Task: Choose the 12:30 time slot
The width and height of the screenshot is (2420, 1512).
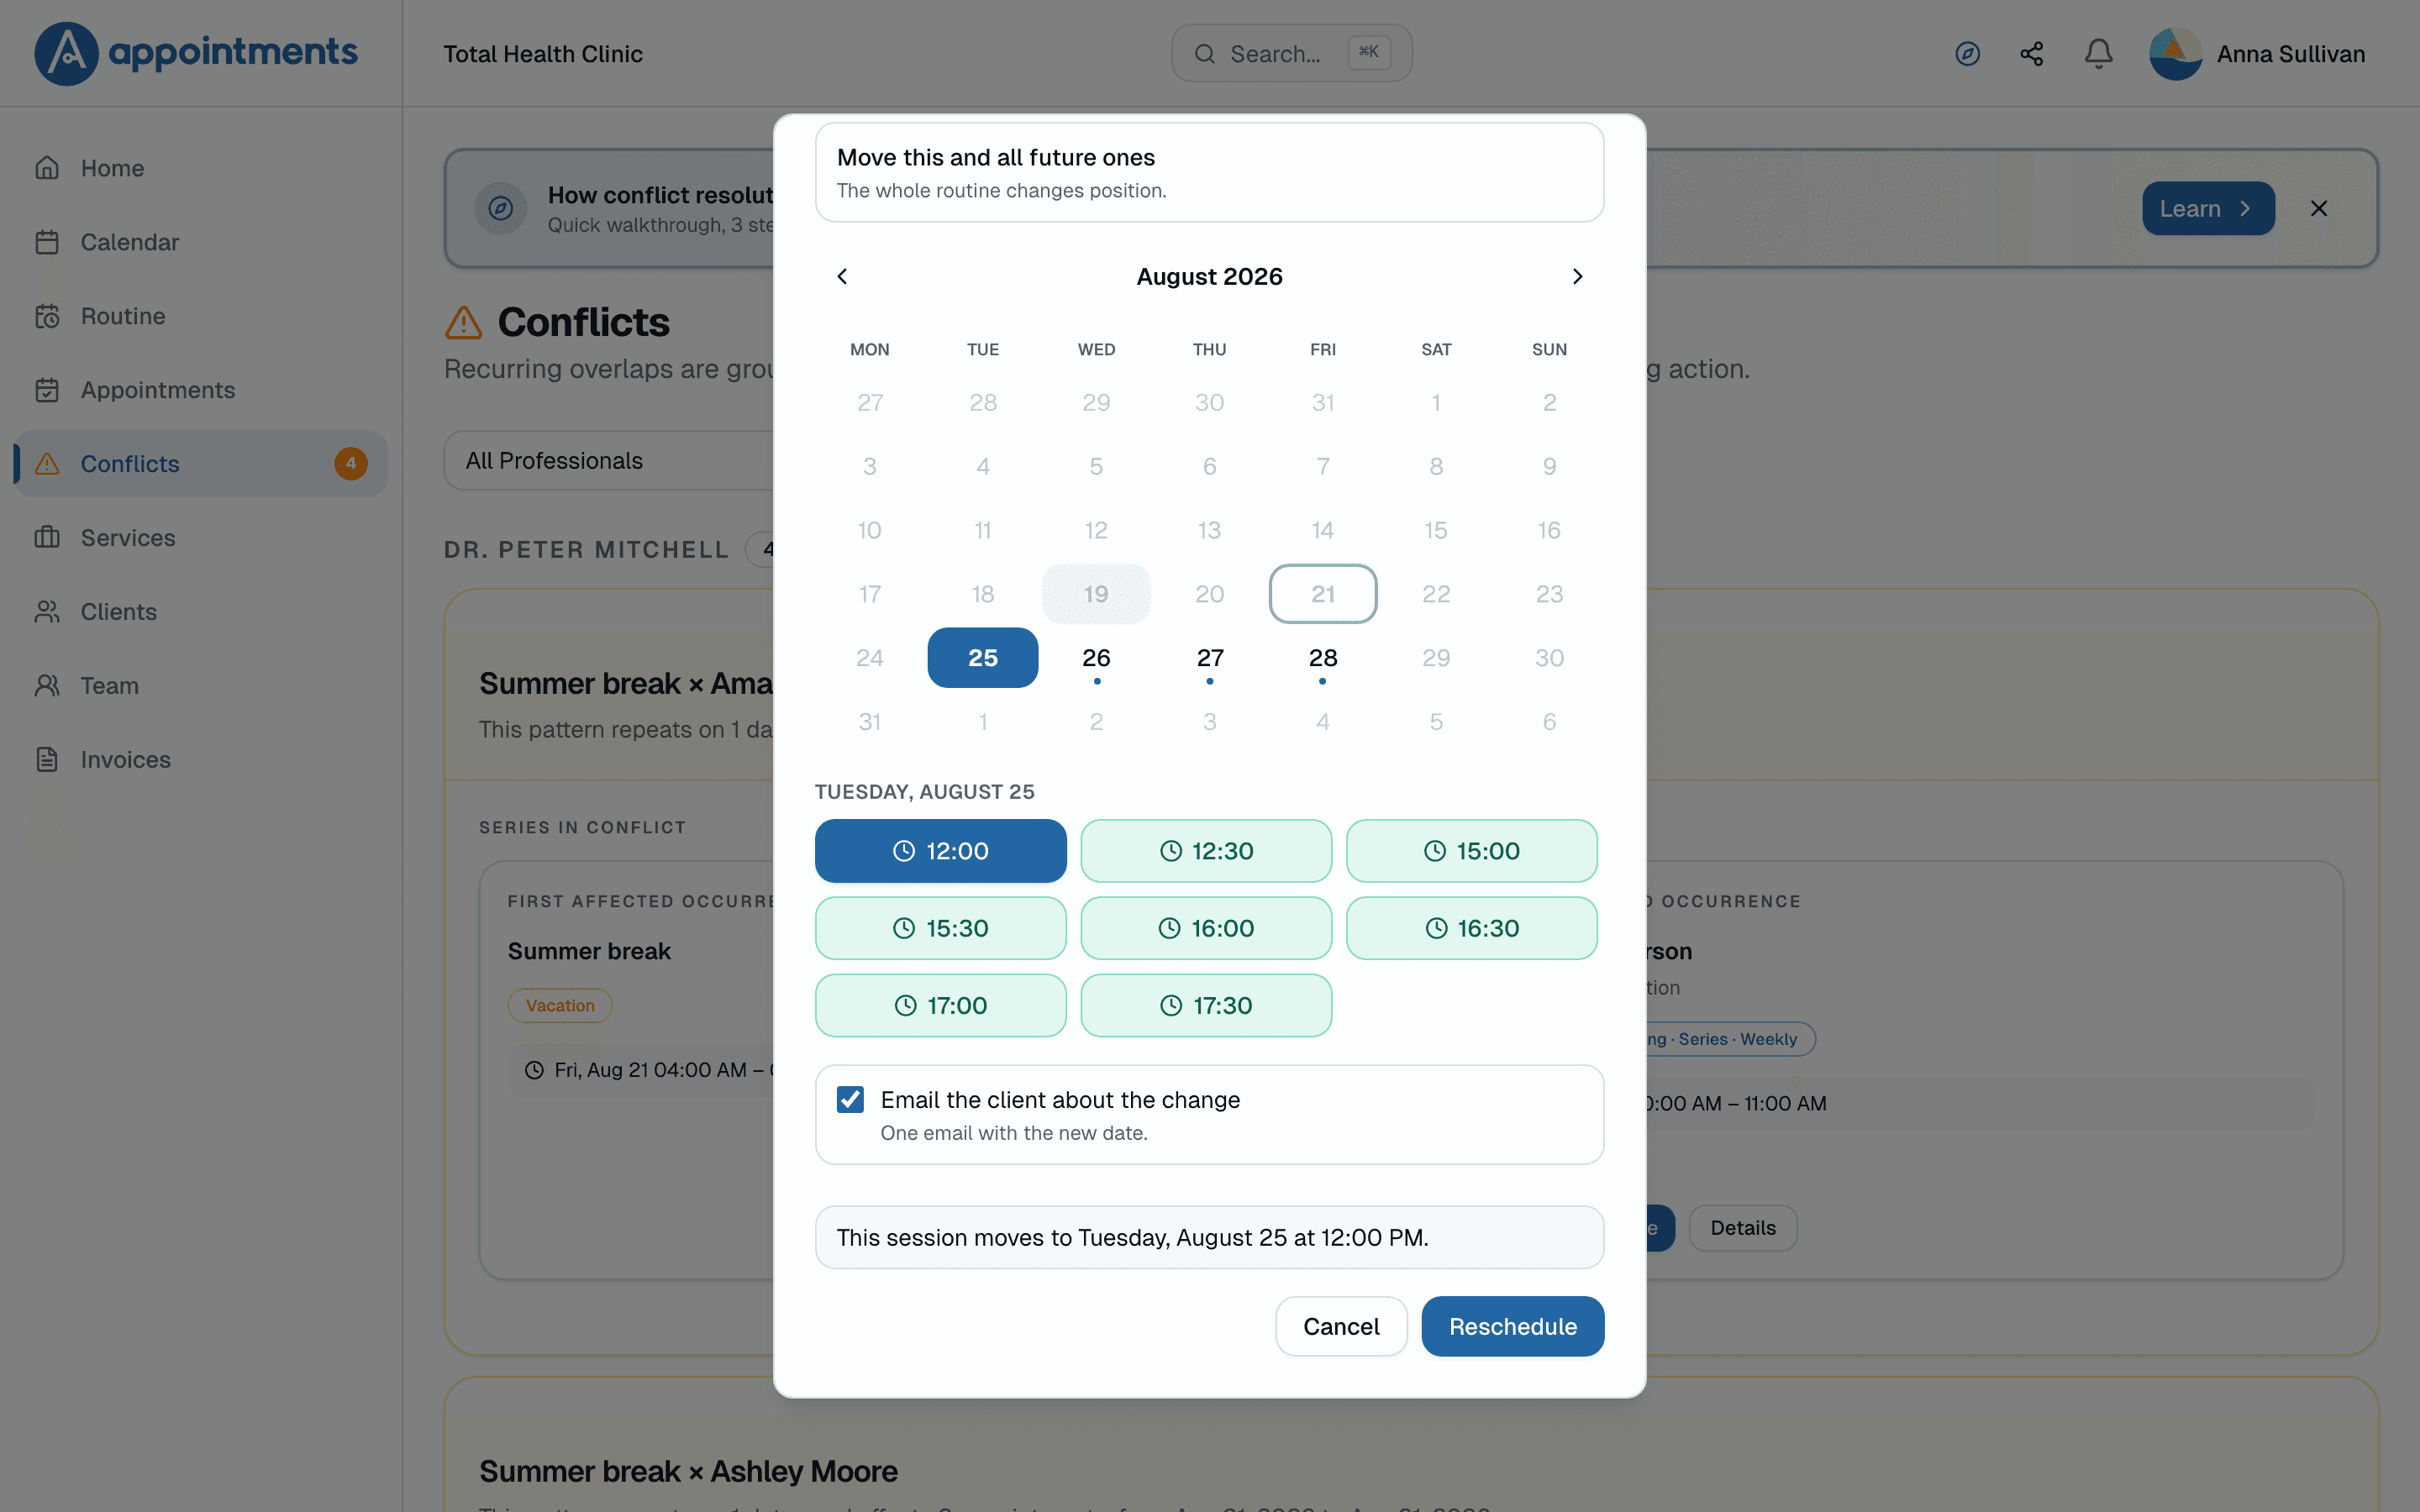Action: pyautogui.click(x=1206, y=851)
